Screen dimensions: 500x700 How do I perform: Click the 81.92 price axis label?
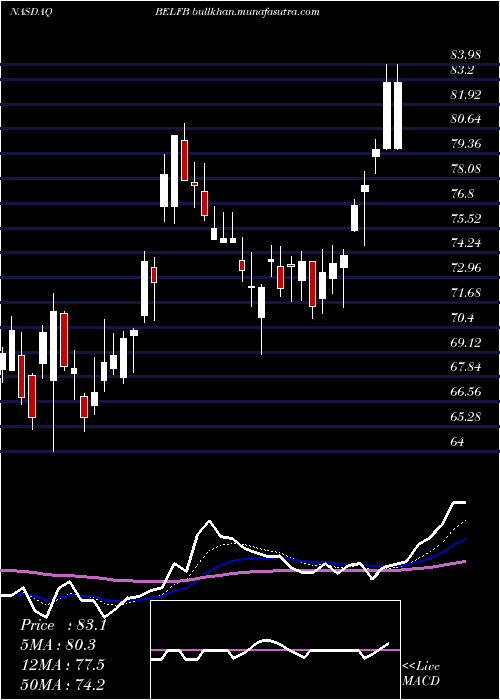(x=466, y=95)
